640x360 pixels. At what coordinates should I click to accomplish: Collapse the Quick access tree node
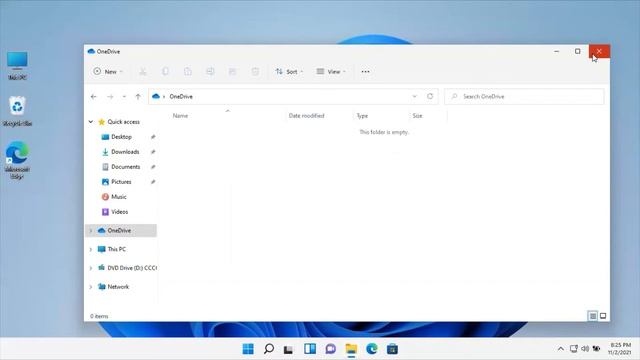click(91, 122)
